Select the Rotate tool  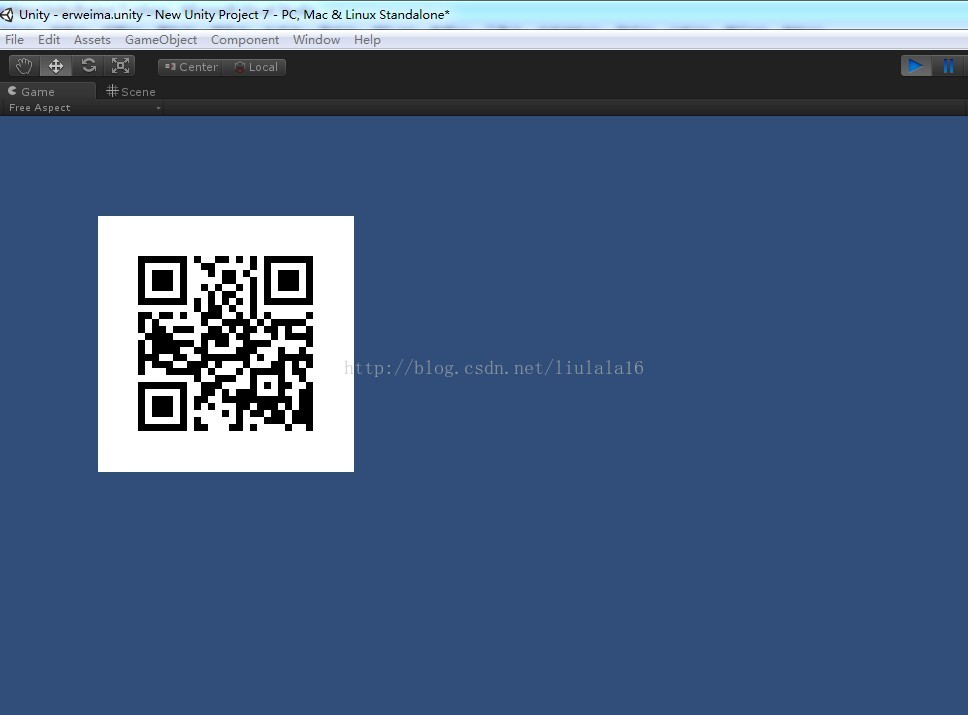[88, 66]
